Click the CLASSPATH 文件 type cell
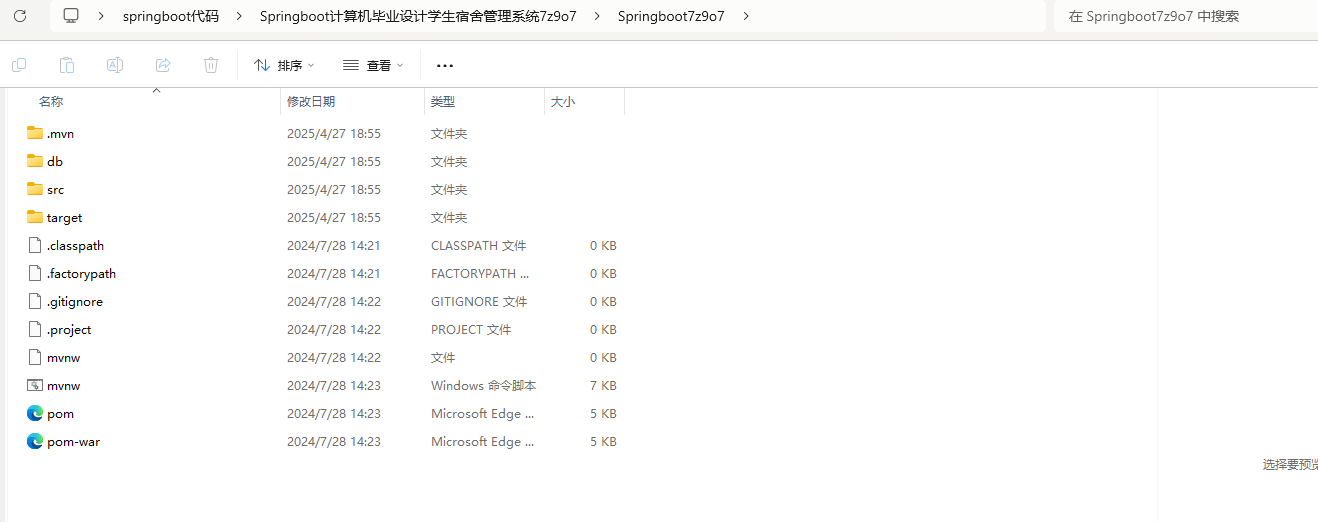The height and width of the screenshot is (522, 1318). pos(478,245)
